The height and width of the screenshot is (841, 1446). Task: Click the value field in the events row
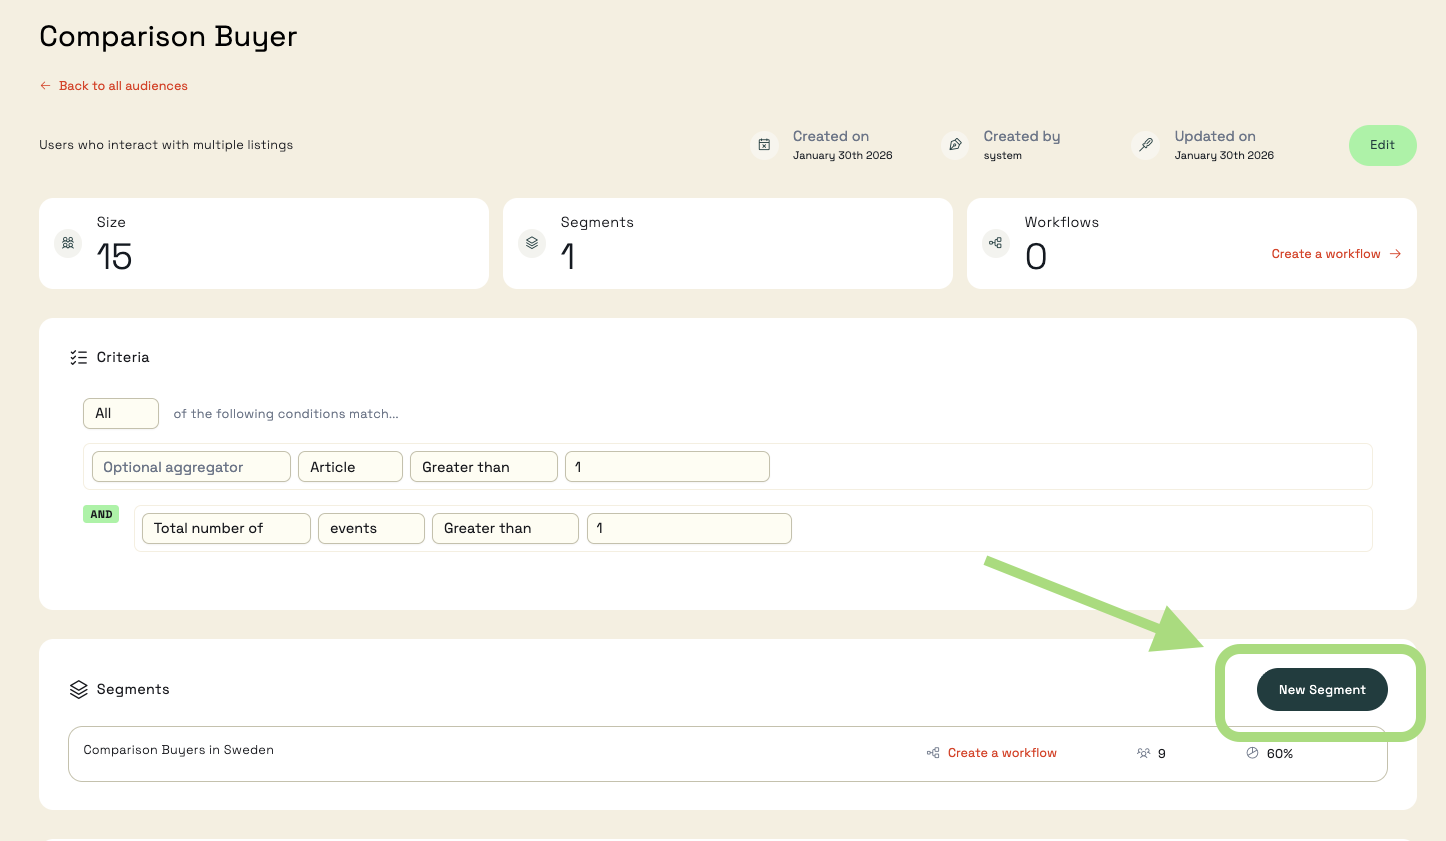pyautogui.click(x=689, y=528)
